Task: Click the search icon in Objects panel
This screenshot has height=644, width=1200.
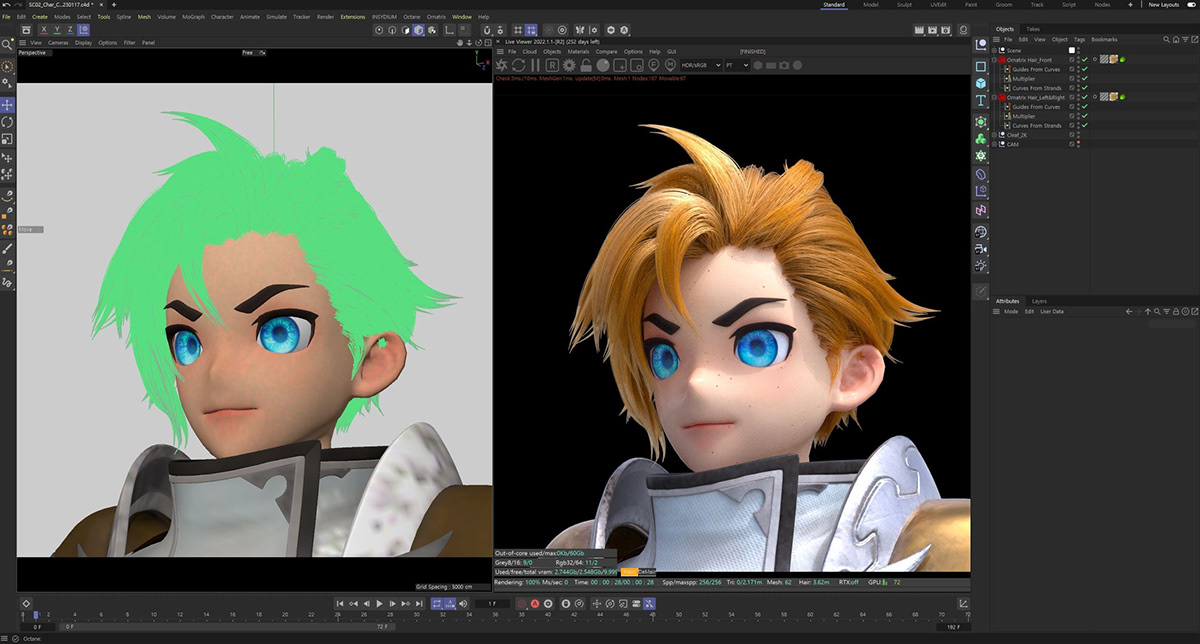Action: pyautogui.click(x=1166, y=40)
